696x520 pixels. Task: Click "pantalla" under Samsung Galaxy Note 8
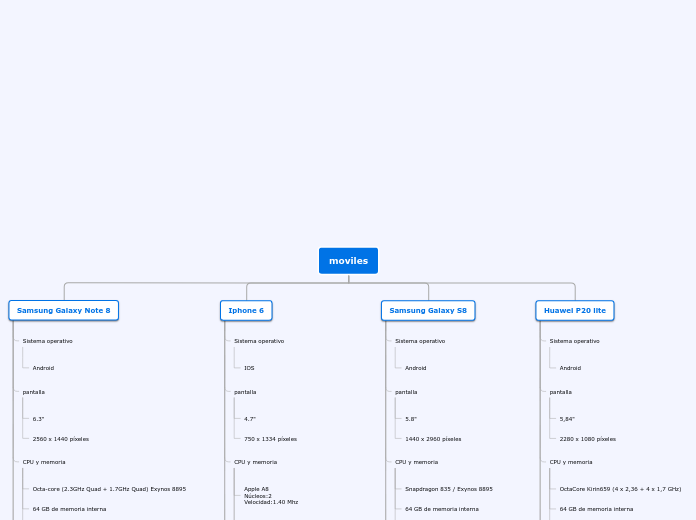tap(34, 392)
